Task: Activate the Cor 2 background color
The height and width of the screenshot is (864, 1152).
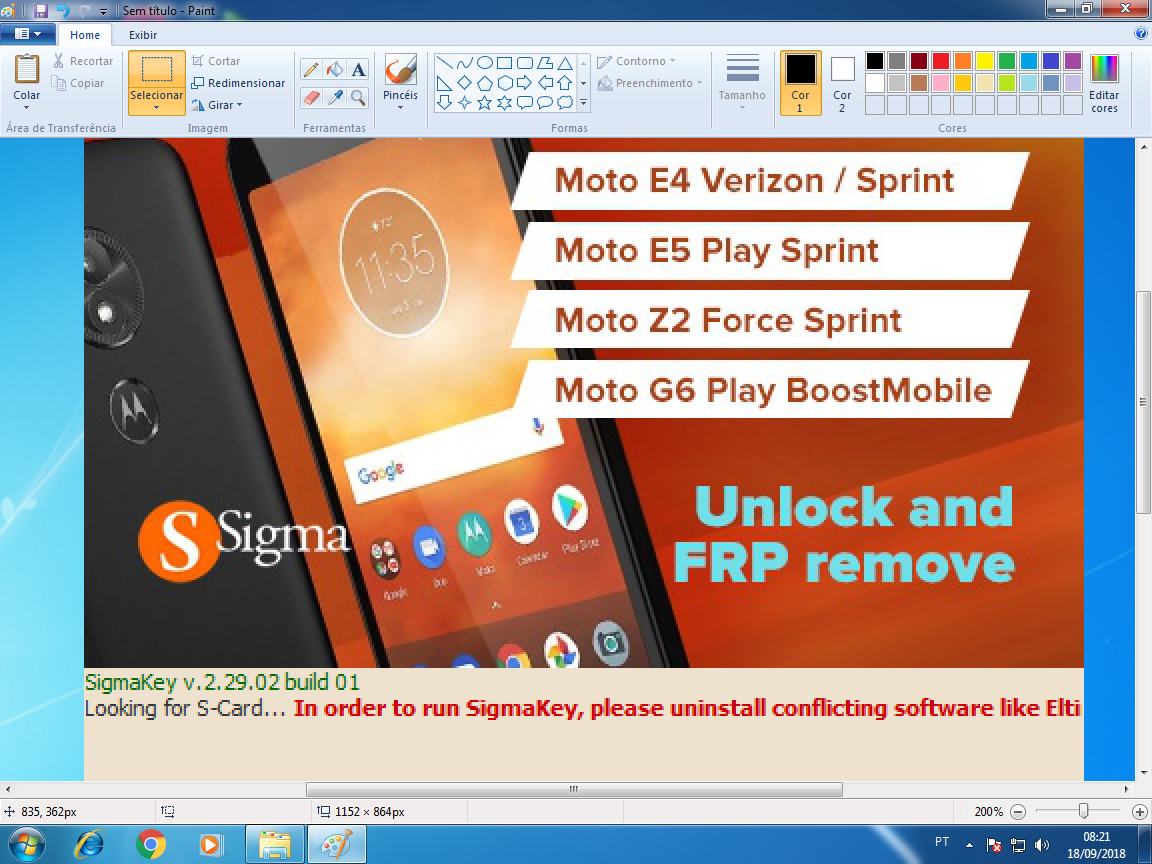Action: point(842,83)
